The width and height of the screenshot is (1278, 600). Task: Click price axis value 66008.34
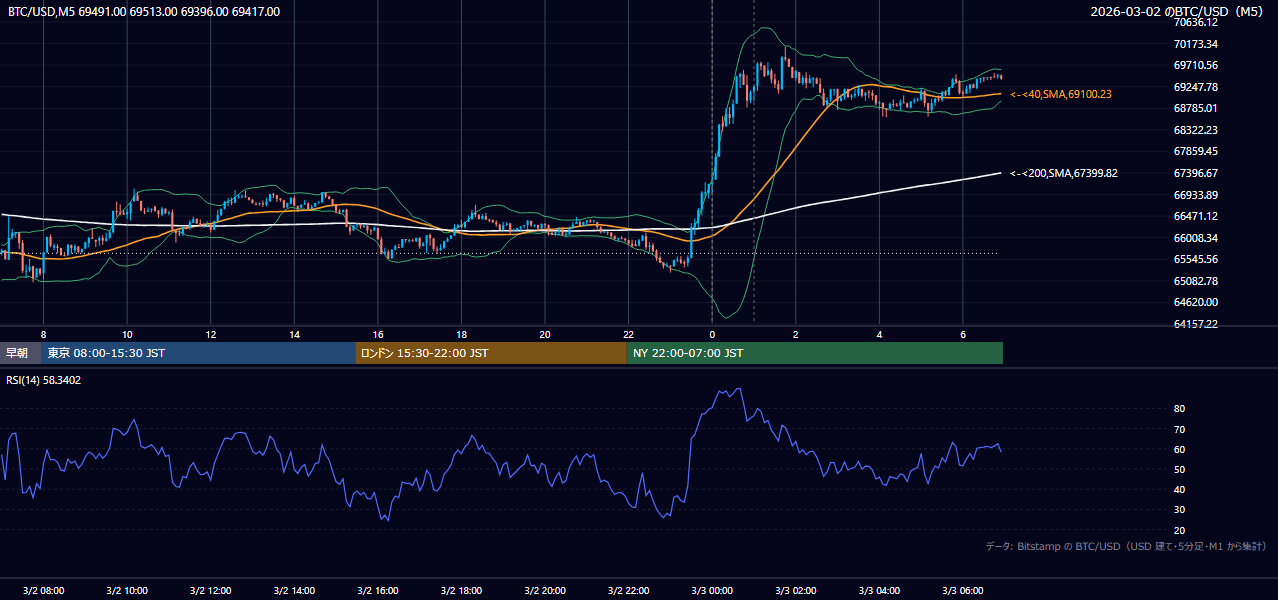click(1196, 238)
